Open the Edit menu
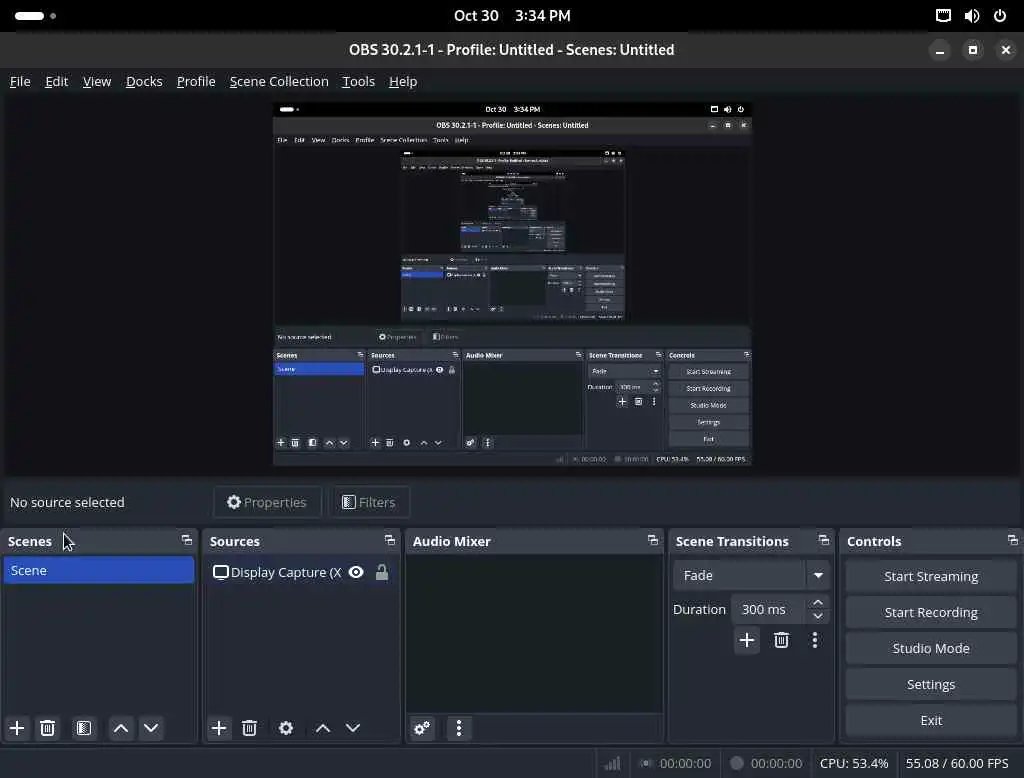This screenshot has height=778, width=1024. coord(57,82)
